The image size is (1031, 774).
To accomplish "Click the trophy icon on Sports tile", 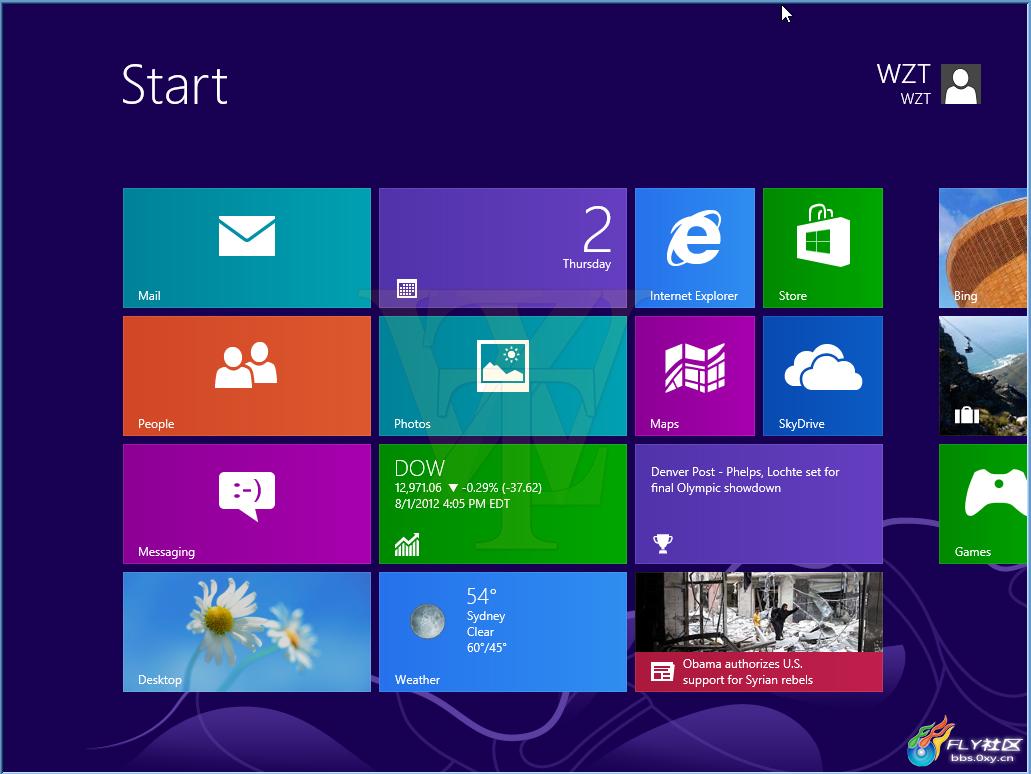I will [662, 544].
